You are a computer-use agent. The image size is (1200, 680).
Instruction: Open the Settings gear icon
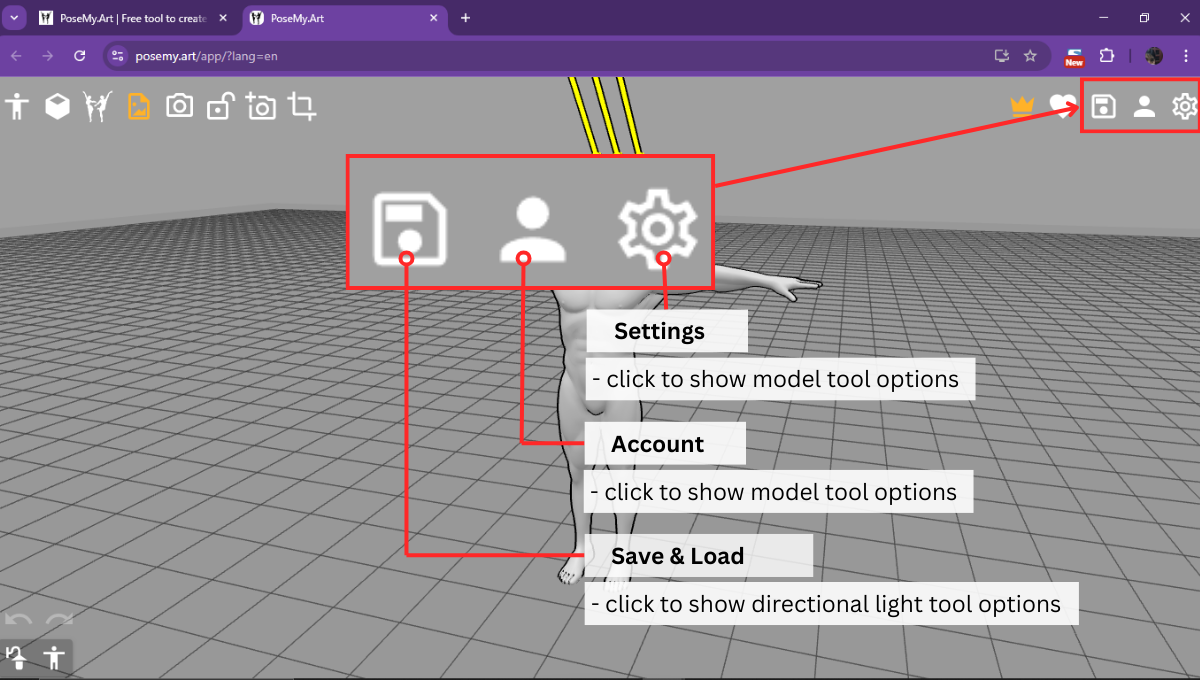tap(1184, 106)
